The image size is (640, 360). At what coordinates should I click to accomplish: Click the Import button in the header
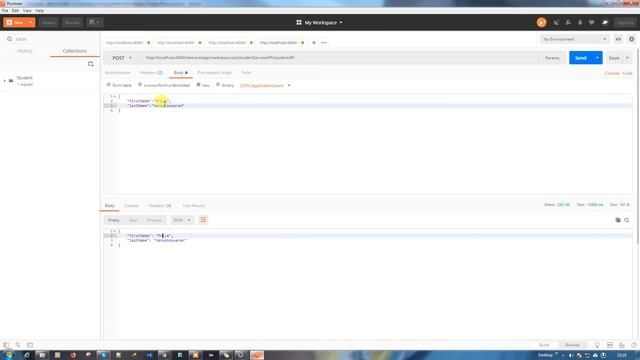click(x=49, y=22)
